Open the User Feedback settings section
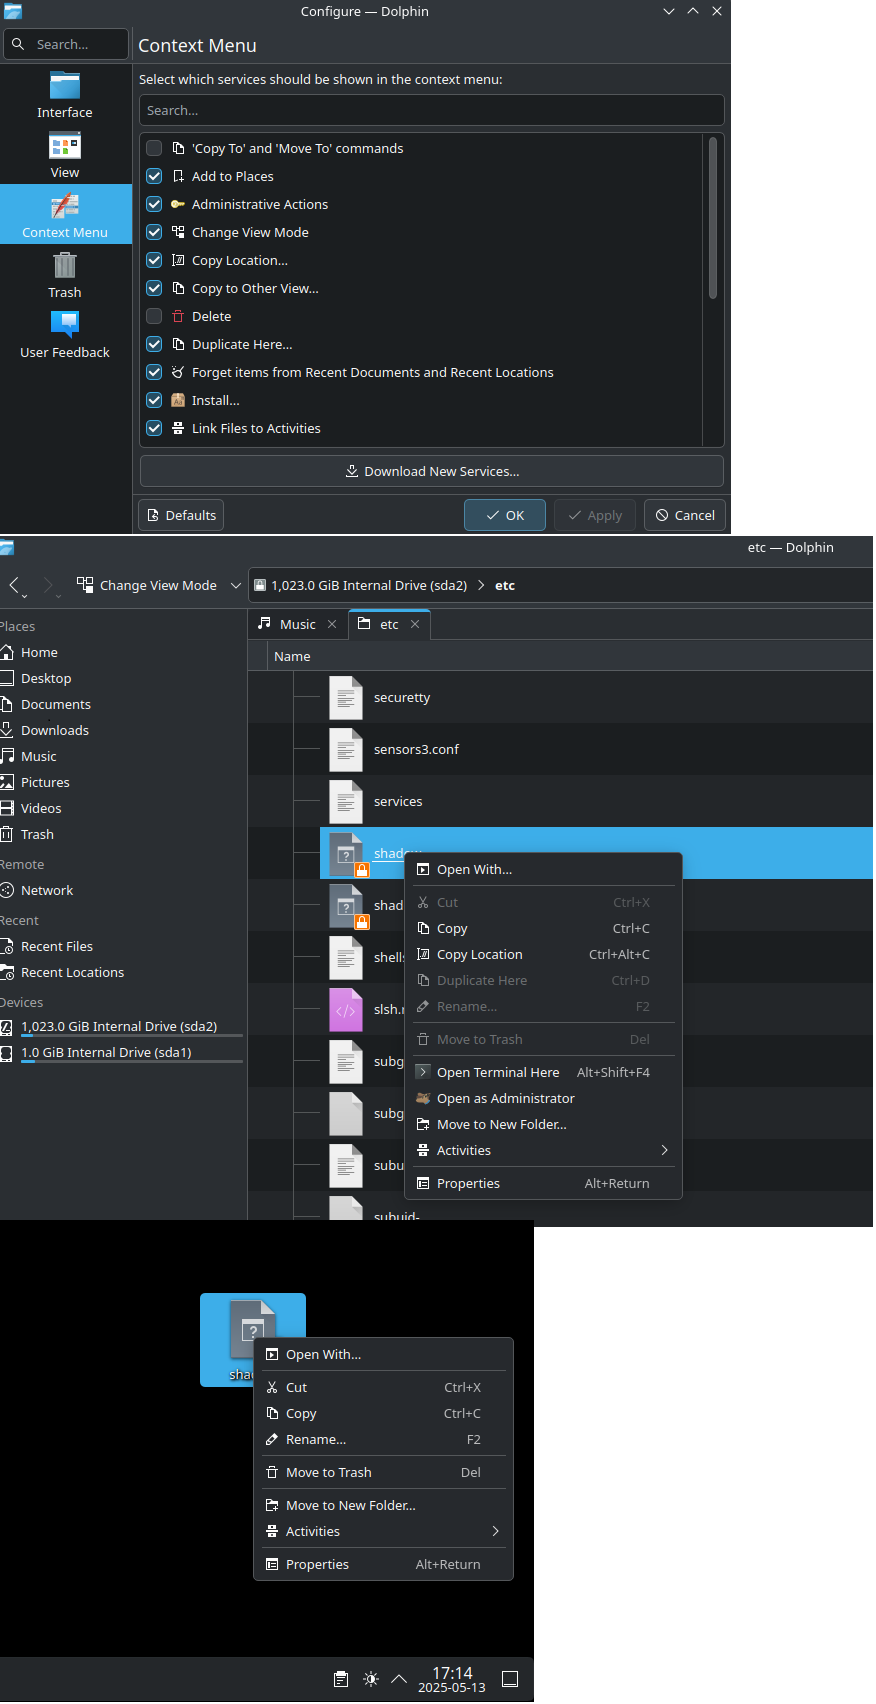 [x=65, y=335]
